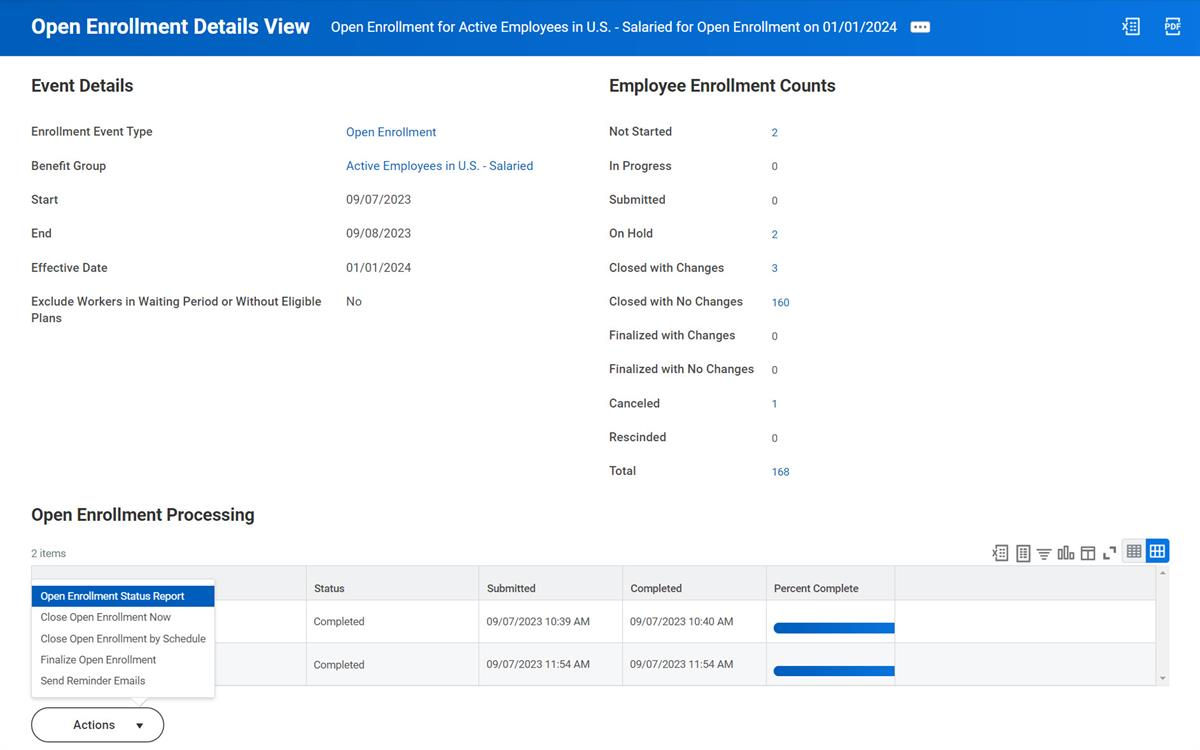Switch to the compact grid view
The width and height of the screenshot is (1200, 750).
click(x=1134, y=551)
